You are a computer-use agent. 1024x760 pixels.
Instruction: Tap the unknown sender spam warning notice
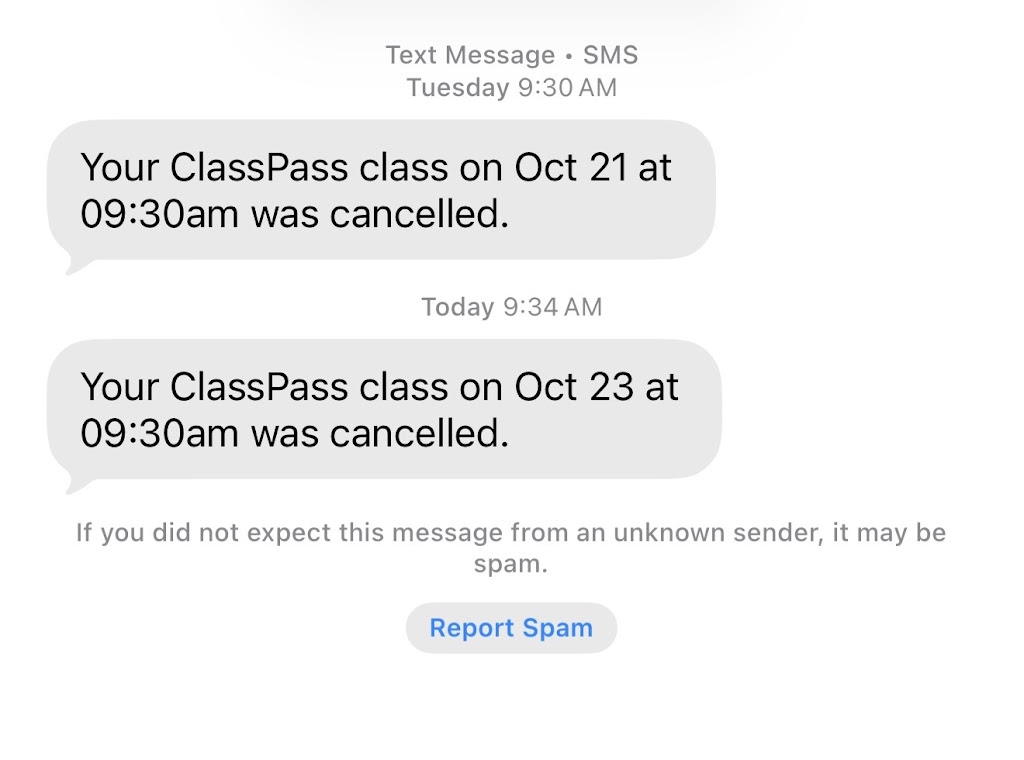click(511, 548)
